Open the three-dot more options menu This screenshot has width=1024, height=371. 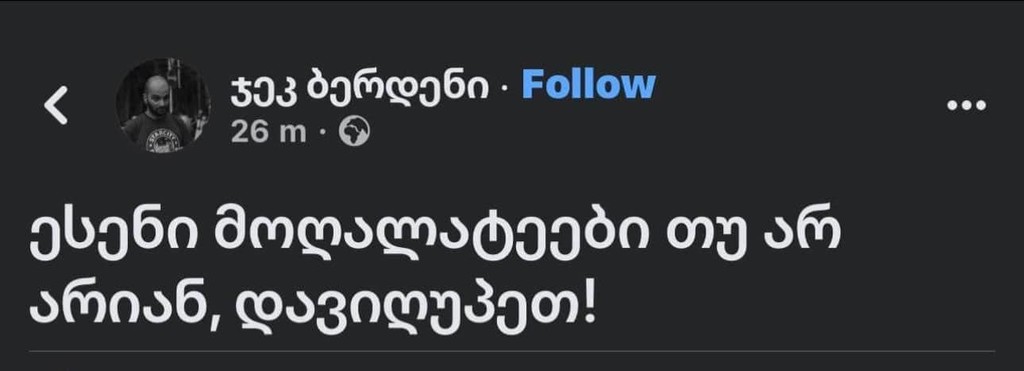(967, 105)
